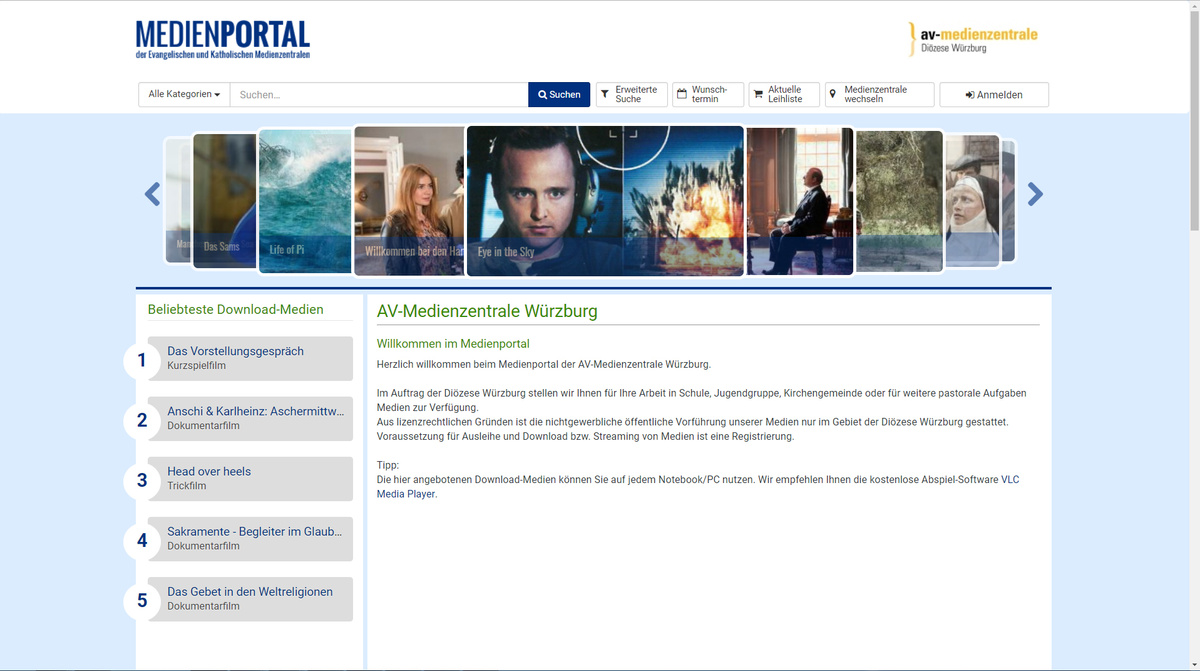Open the Das Sams cover
The image size is (1200, 671).
[224, 200]
